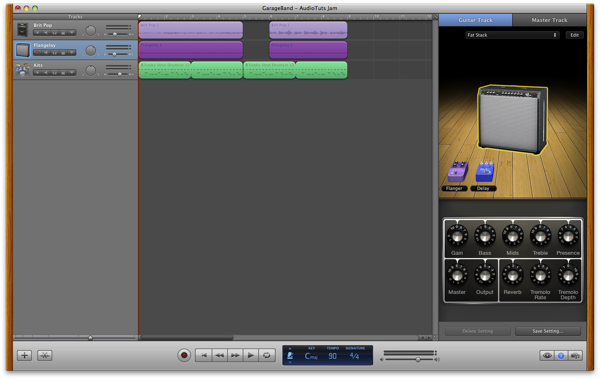
Task: Click the Flangelay track amp icon
Action: [23, 50]
